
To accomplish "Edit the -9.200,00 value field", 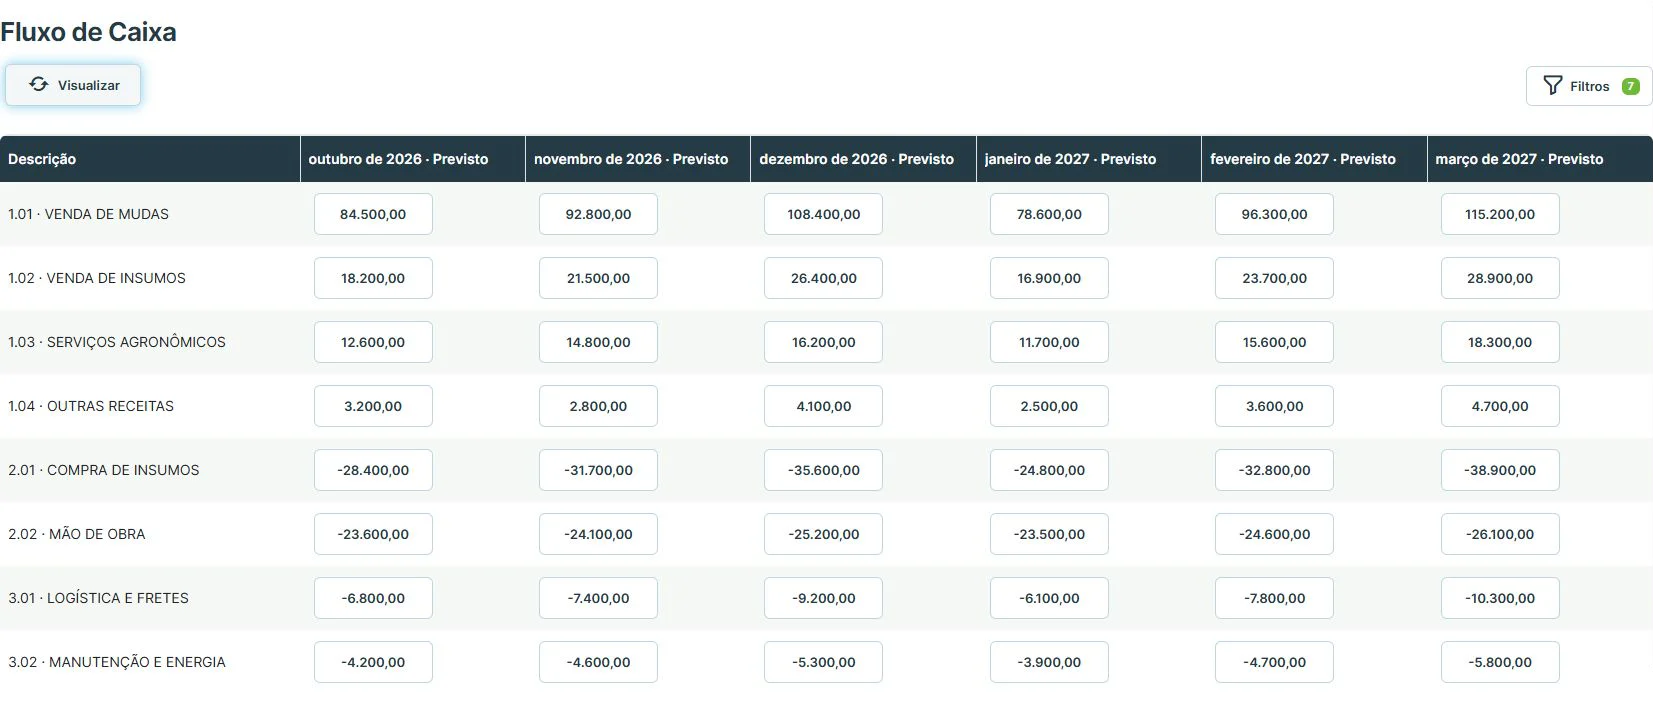I will [x=823, y=598].
